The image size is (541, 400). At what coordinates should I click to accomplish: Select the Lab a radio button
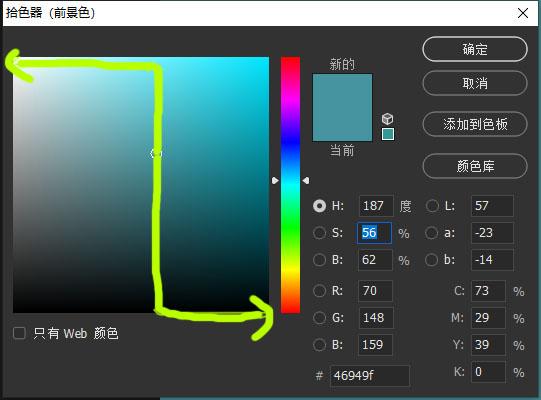click(x=432, y=233)
